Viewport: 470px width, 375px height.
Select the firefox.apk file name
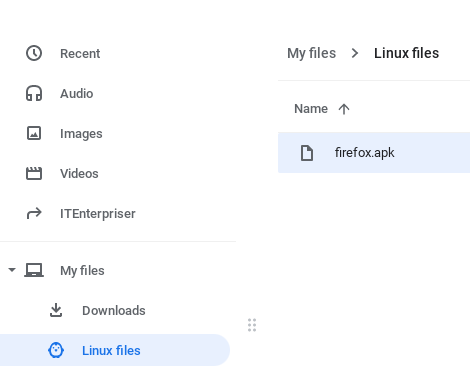365,153
